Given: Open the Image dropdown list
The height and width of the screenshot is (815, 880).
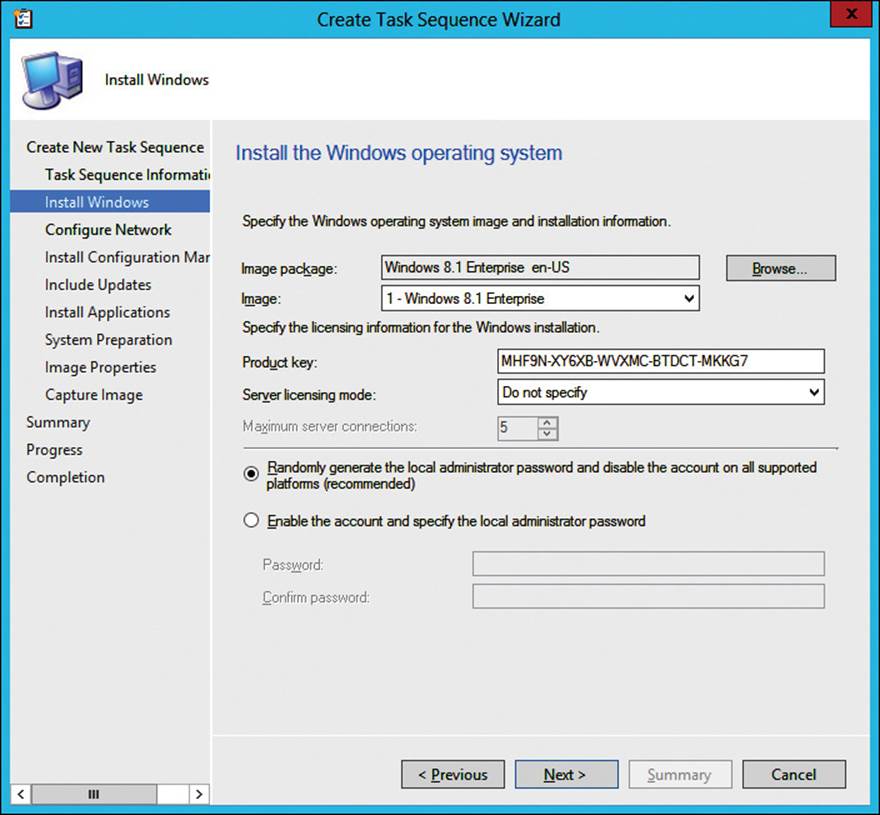Looking at the screenshot, I should [689, 299].
